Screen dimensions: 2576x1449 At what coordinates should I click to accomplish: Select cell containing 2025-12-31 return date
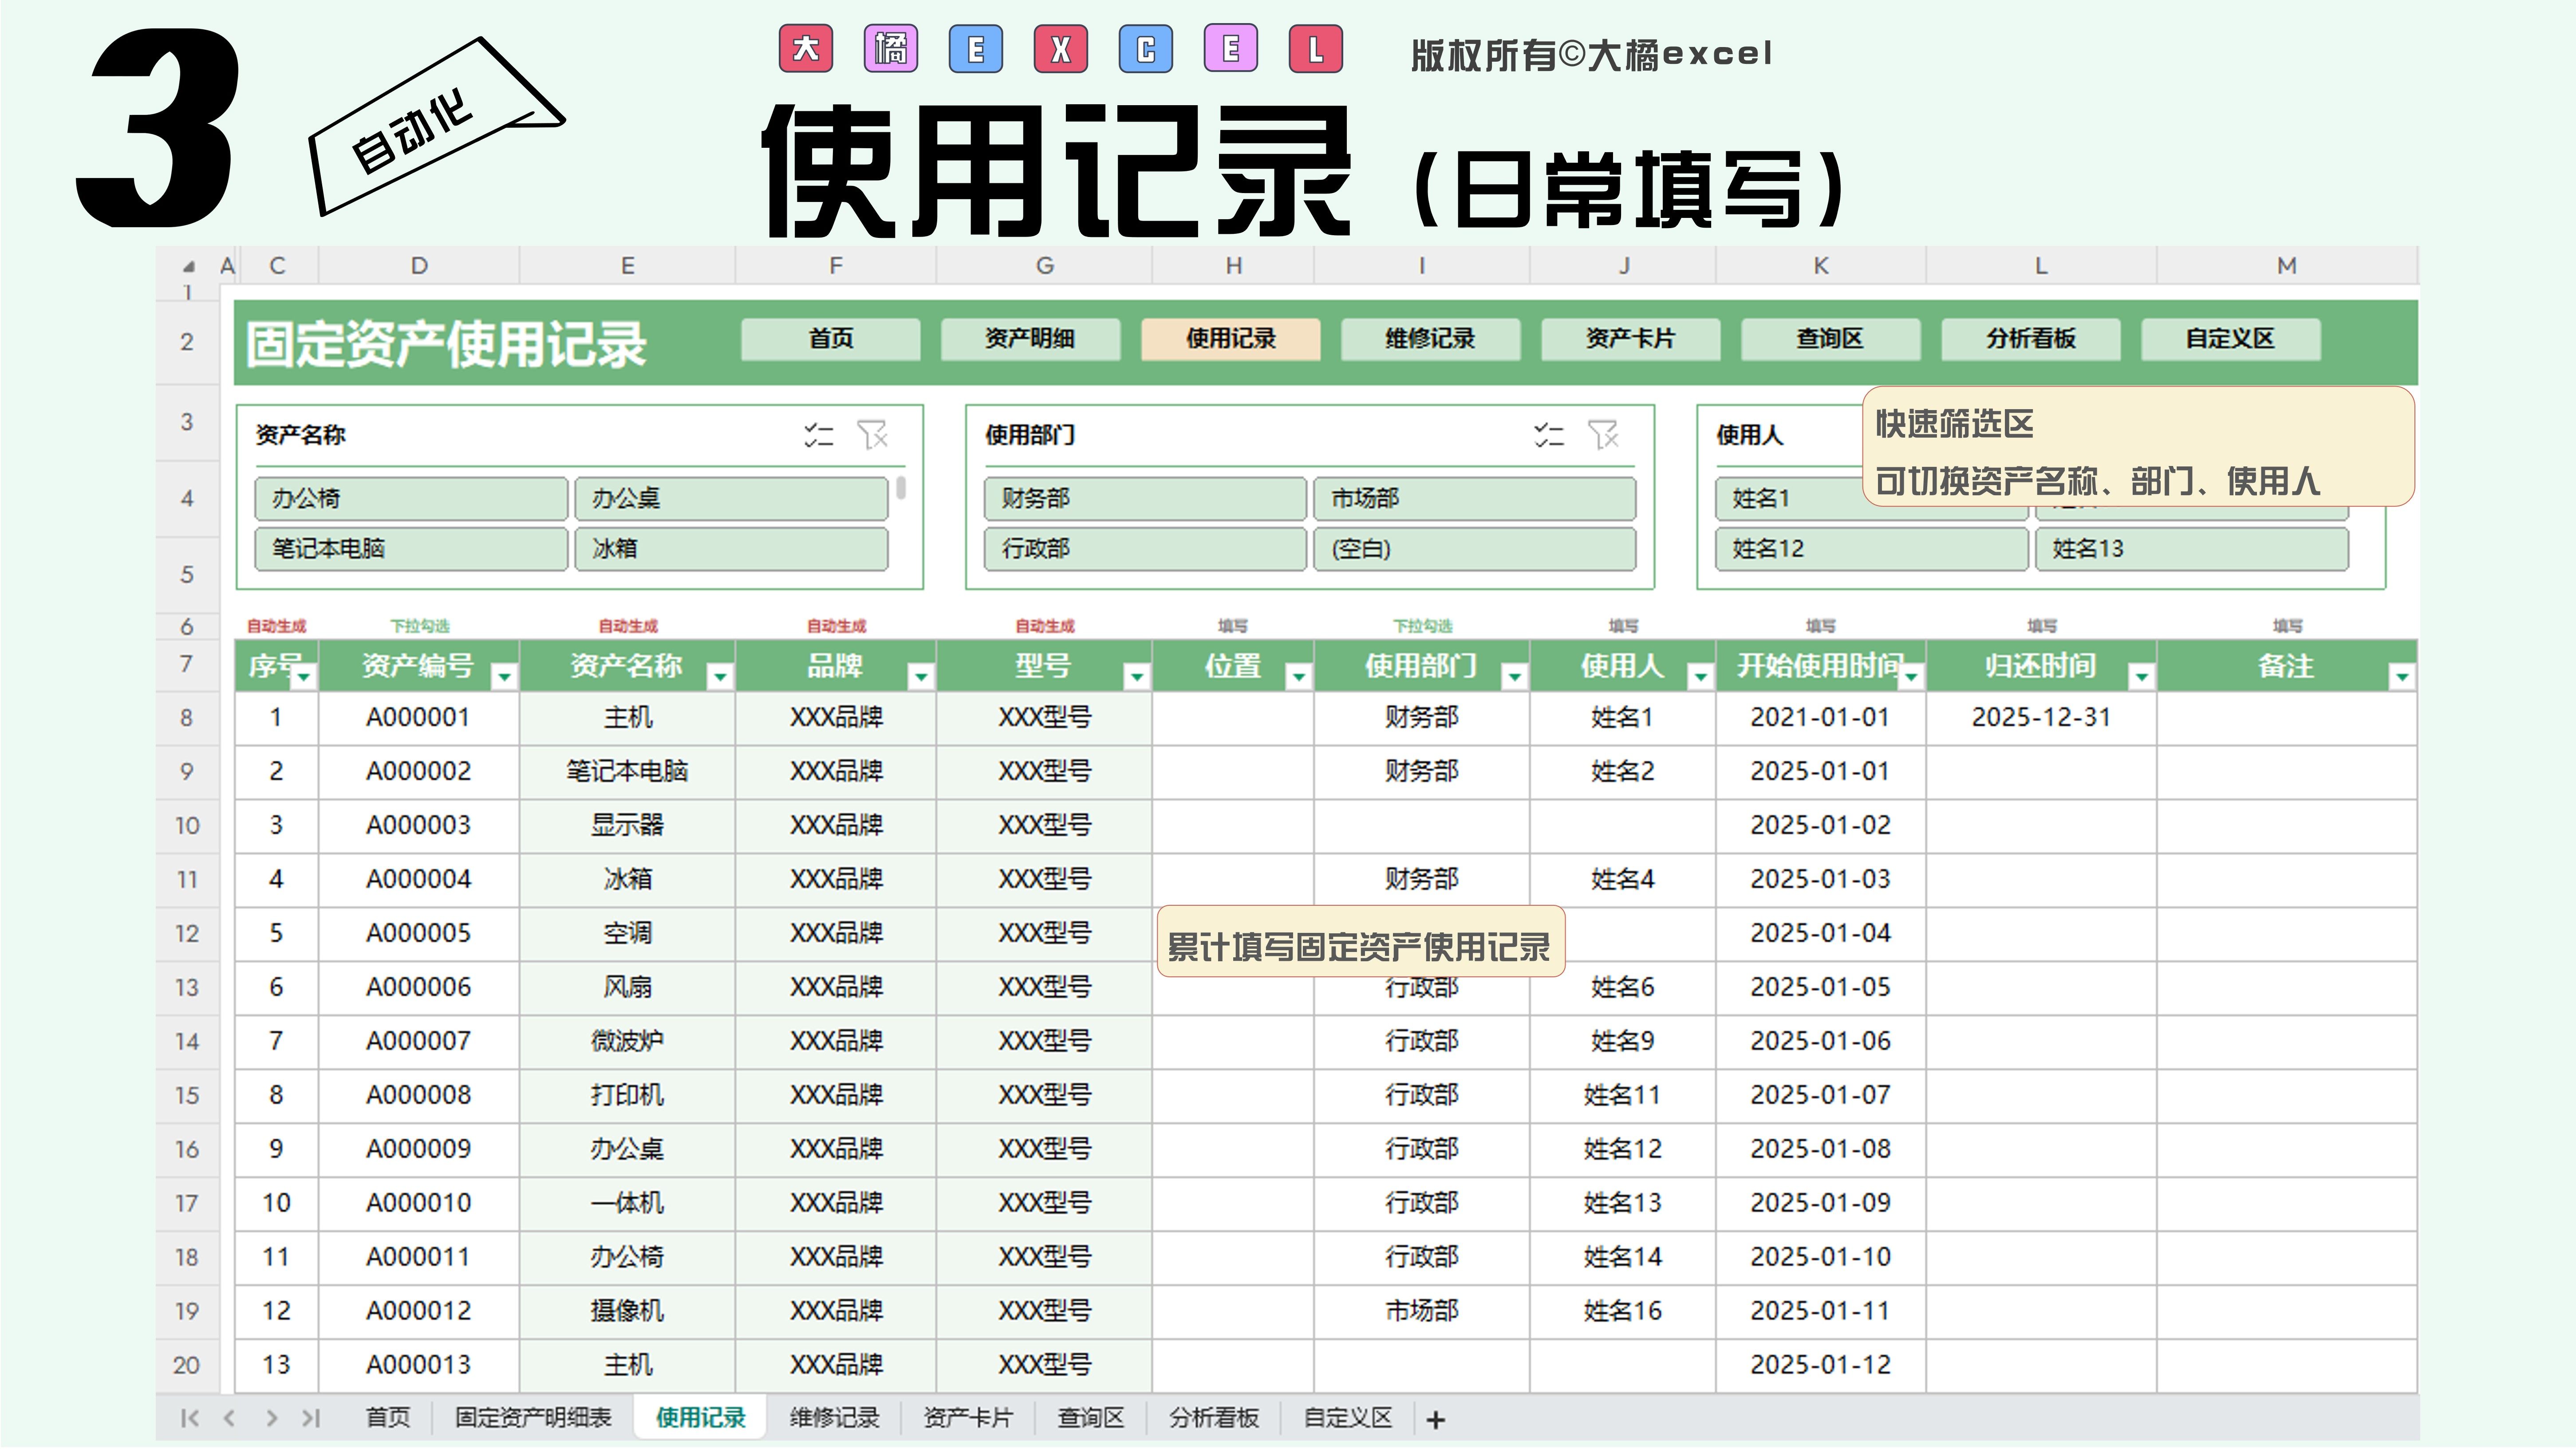coord(2040,718)
